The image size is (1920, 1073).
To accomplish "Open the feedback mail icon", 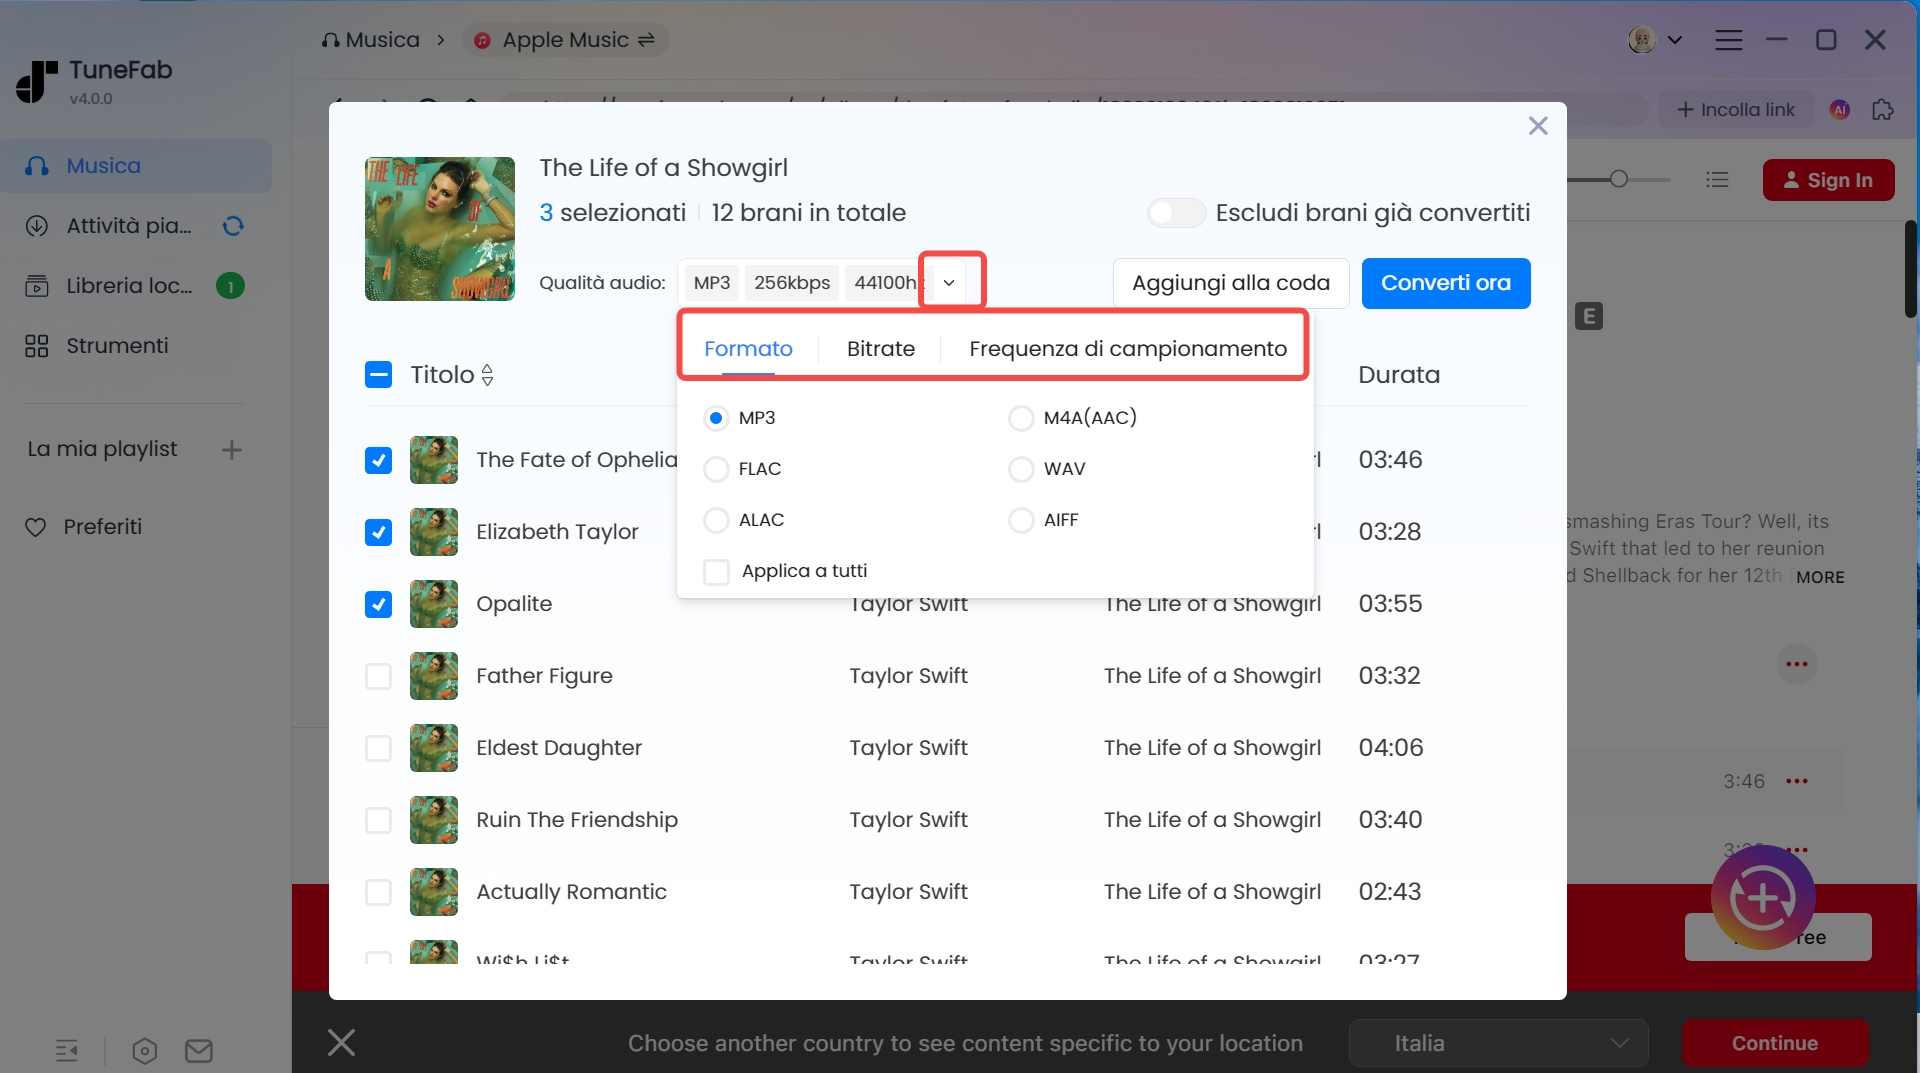I will (x=197, y=1051).
